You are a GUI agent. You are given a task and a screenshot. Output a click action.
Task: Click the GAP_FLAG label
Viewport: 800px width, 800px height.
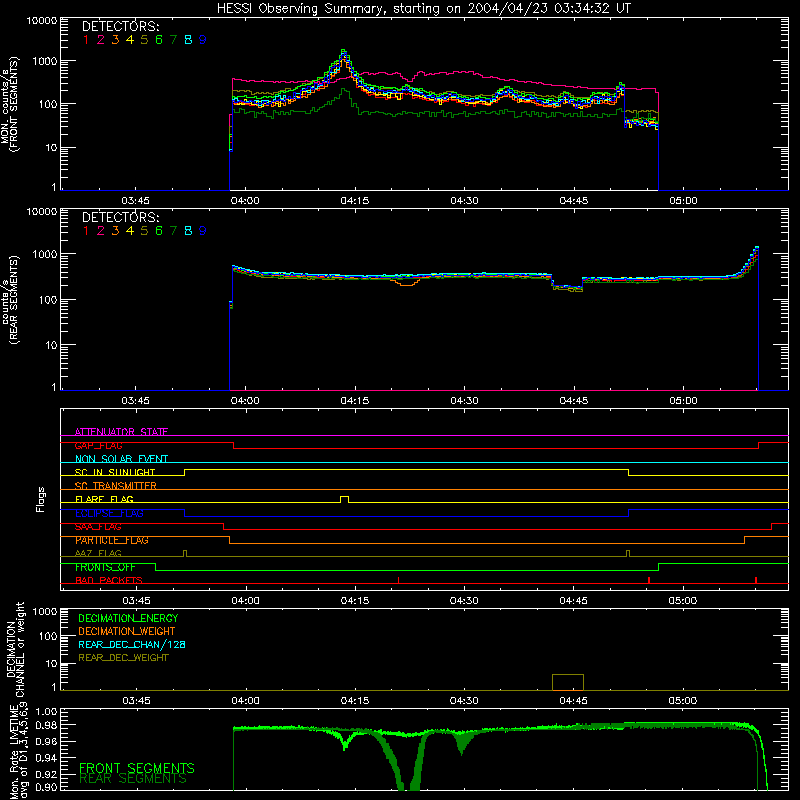pyautogui.click(x=98, y=445)
